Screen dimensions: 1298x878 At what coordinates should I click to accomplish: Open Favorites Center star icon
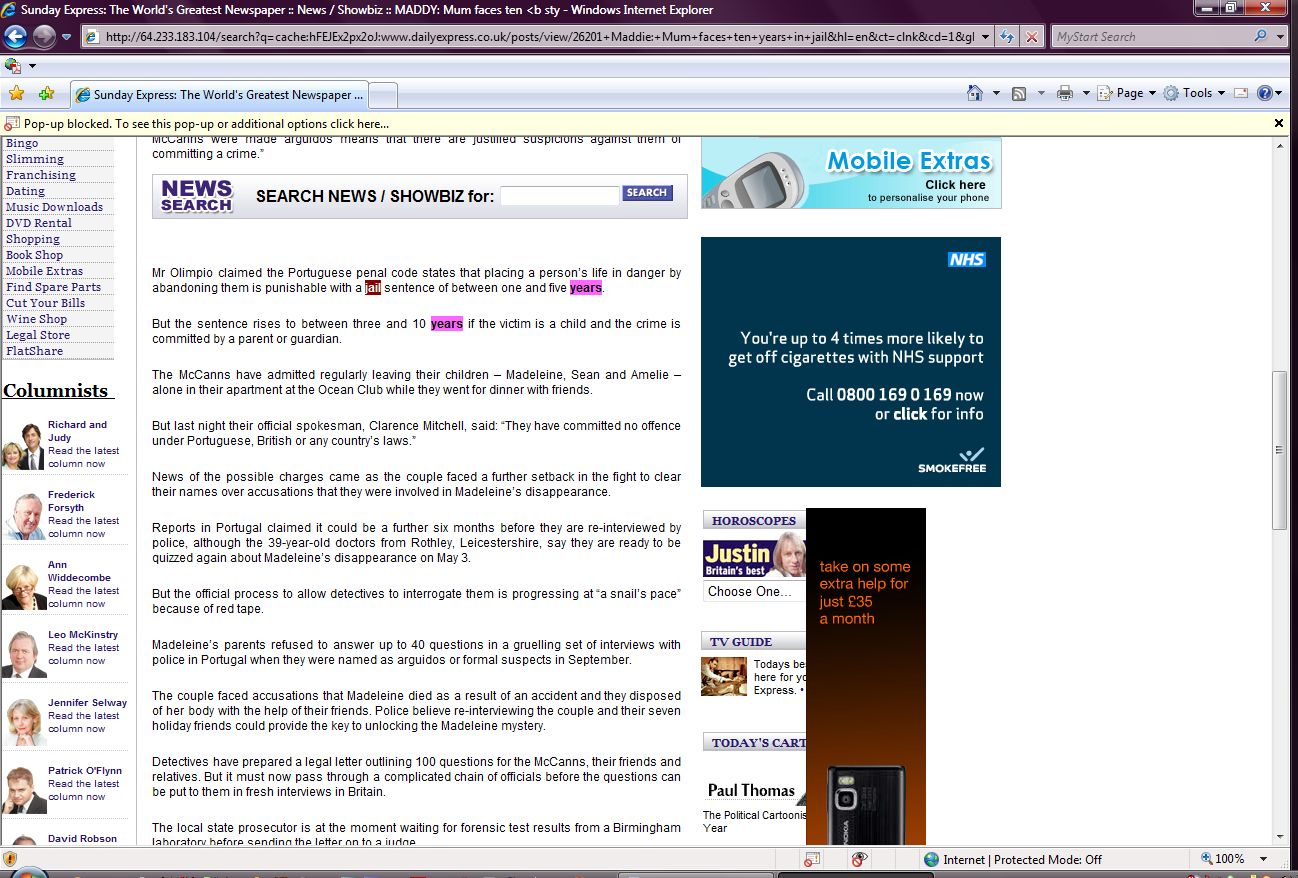click(x=16, y=94)
